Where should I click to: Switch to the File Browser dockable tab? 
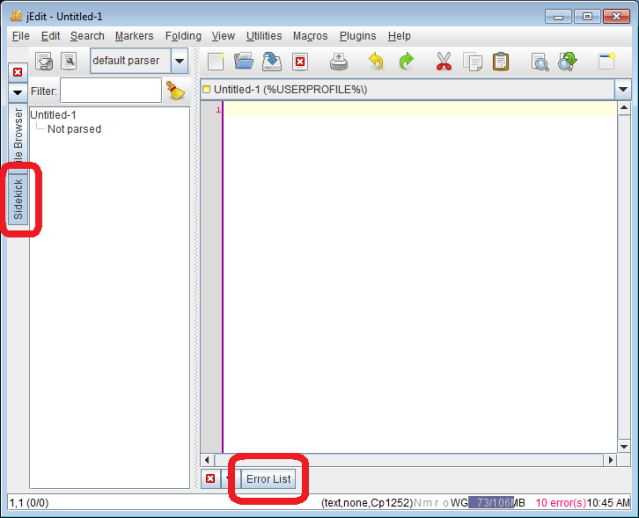(18, 138)
